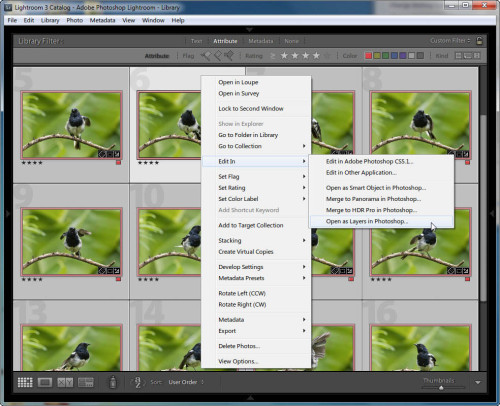
Task: Open the toolbar content triangle menu
Action: click(x=478, y=382)
